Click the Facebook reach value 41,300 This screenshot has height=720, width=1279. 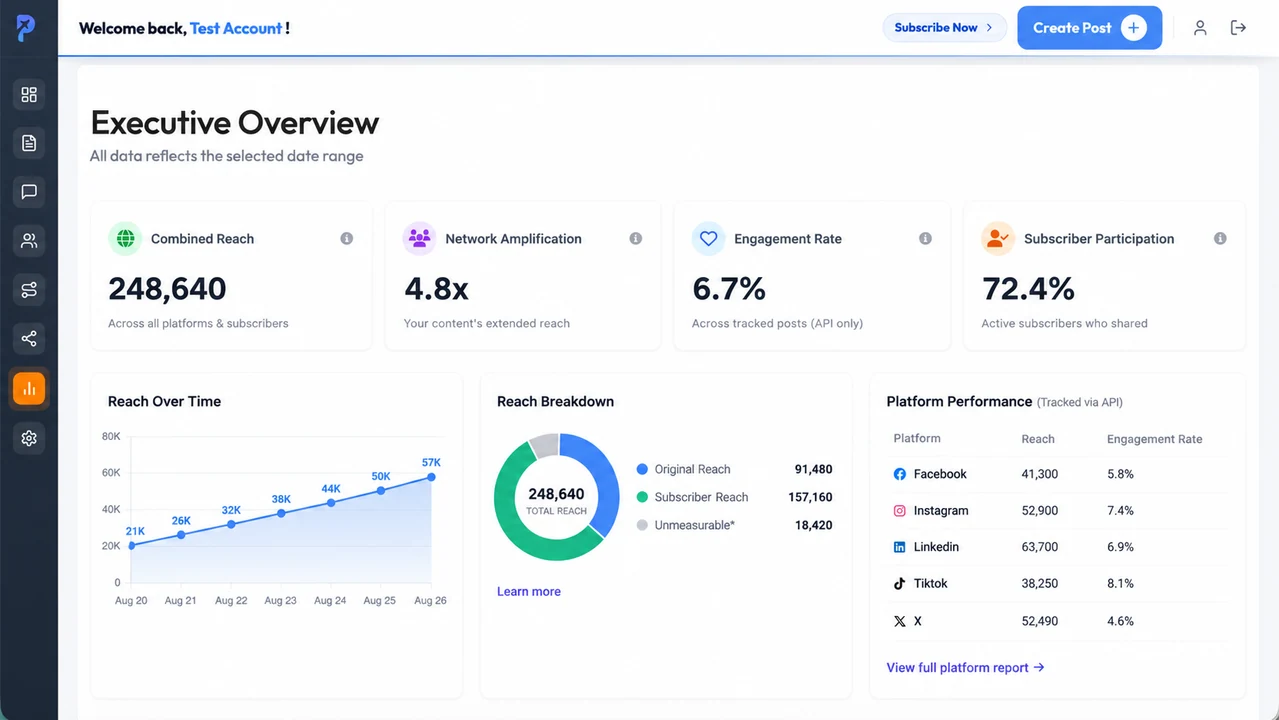click(x=1040, y=474)
